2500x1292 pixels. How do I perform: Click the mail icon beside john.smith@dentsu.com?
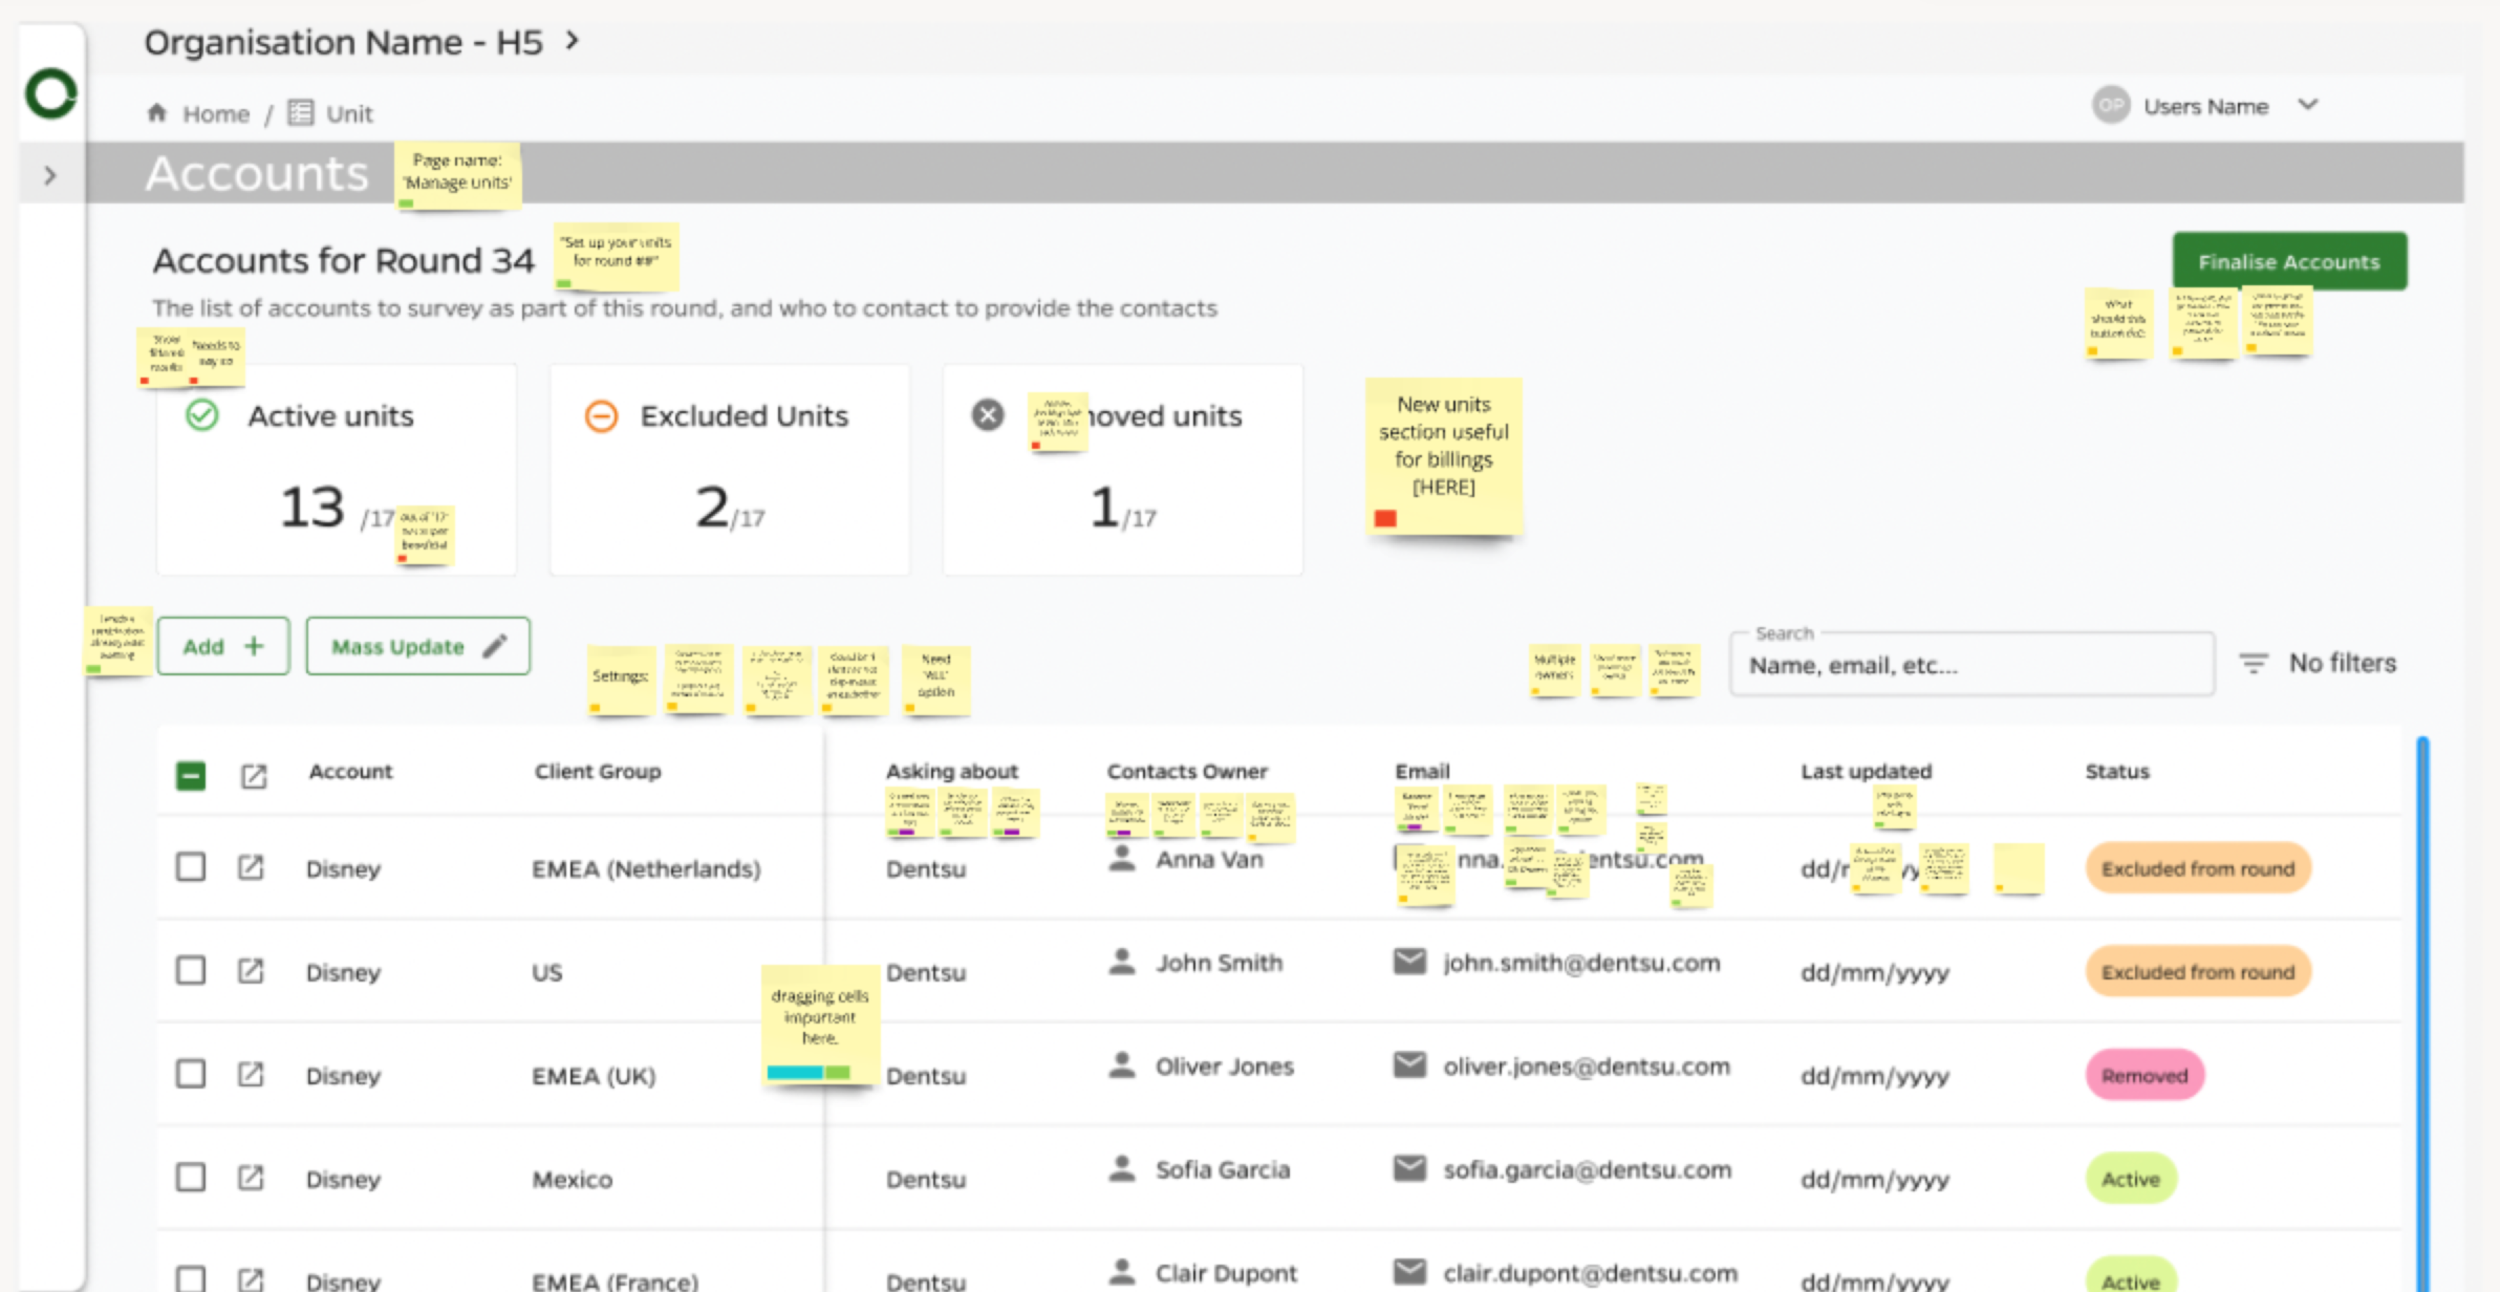(1410, 962)
